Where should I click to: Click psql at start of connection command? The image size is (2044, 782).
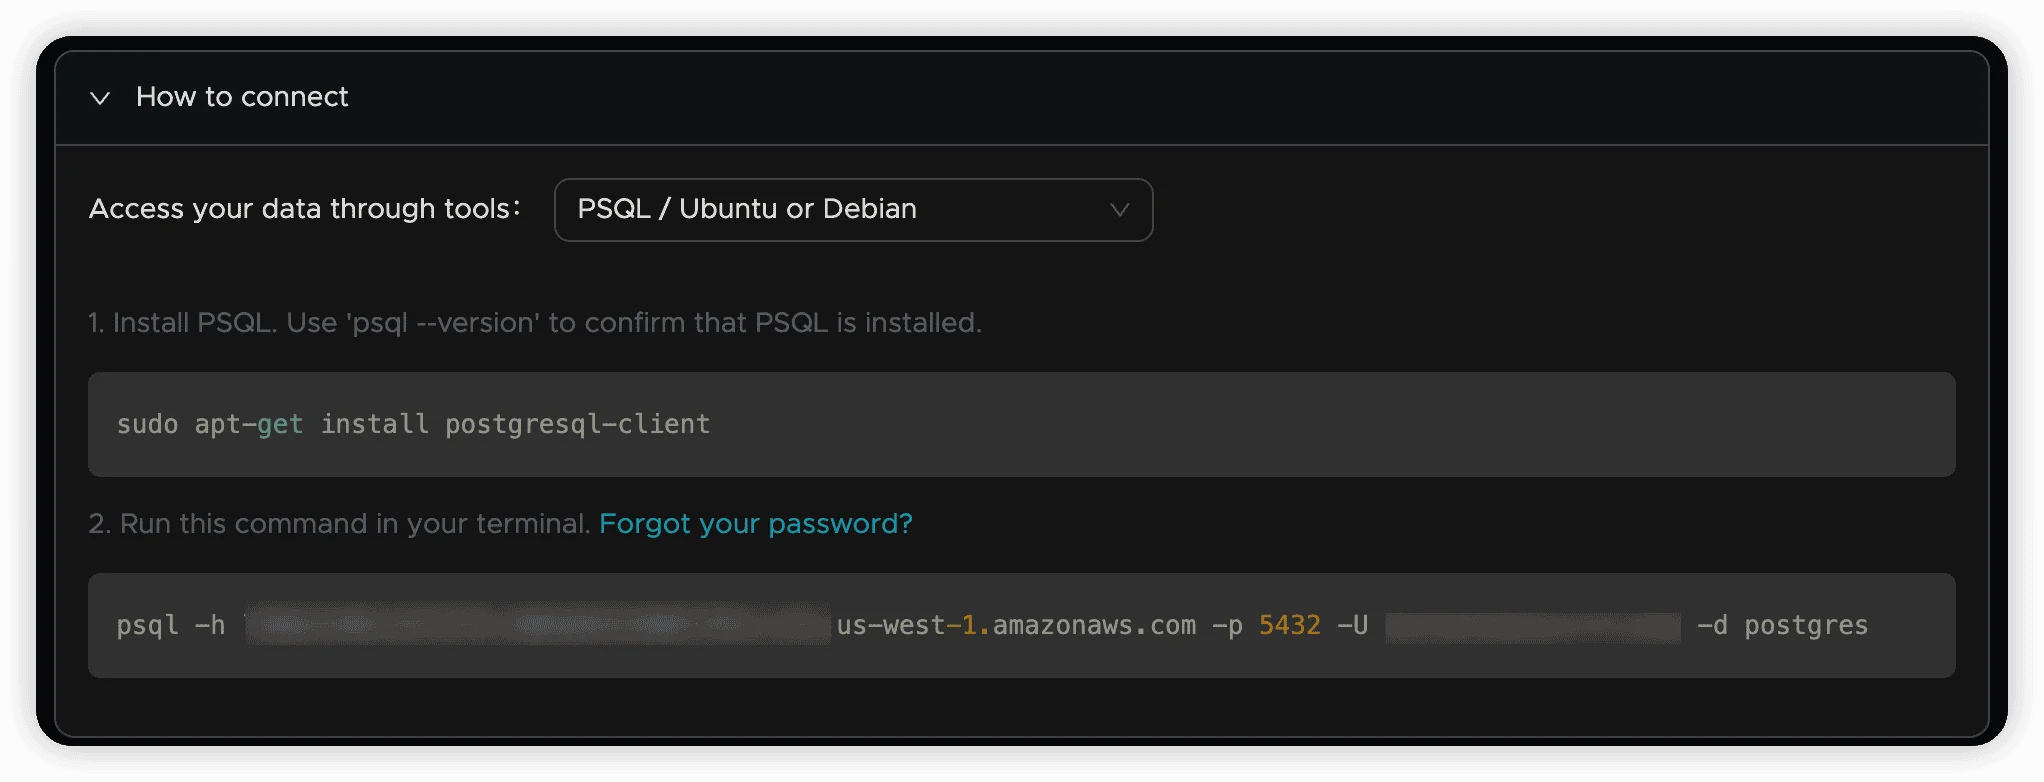(x=147, y=626)
